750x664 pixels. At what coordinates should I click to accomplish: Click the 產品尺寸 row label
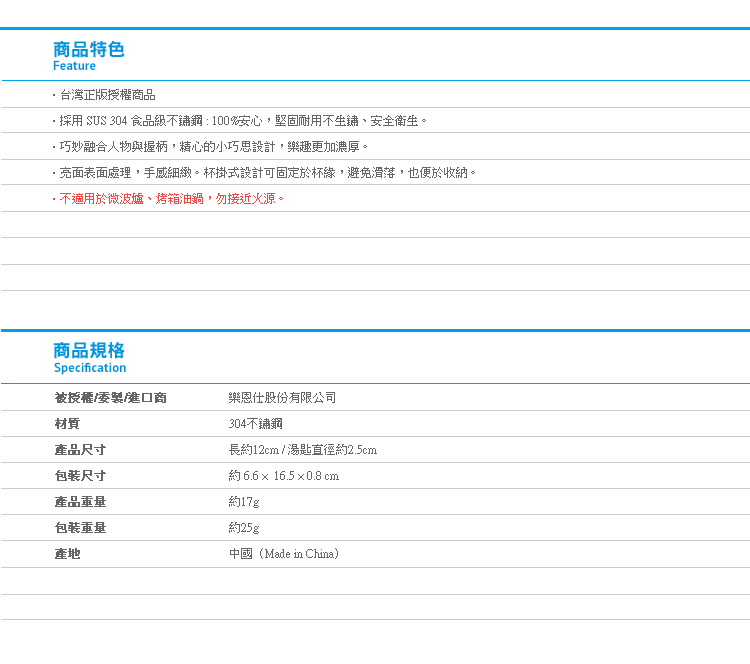pyautogui.click(x=80, y=450)
